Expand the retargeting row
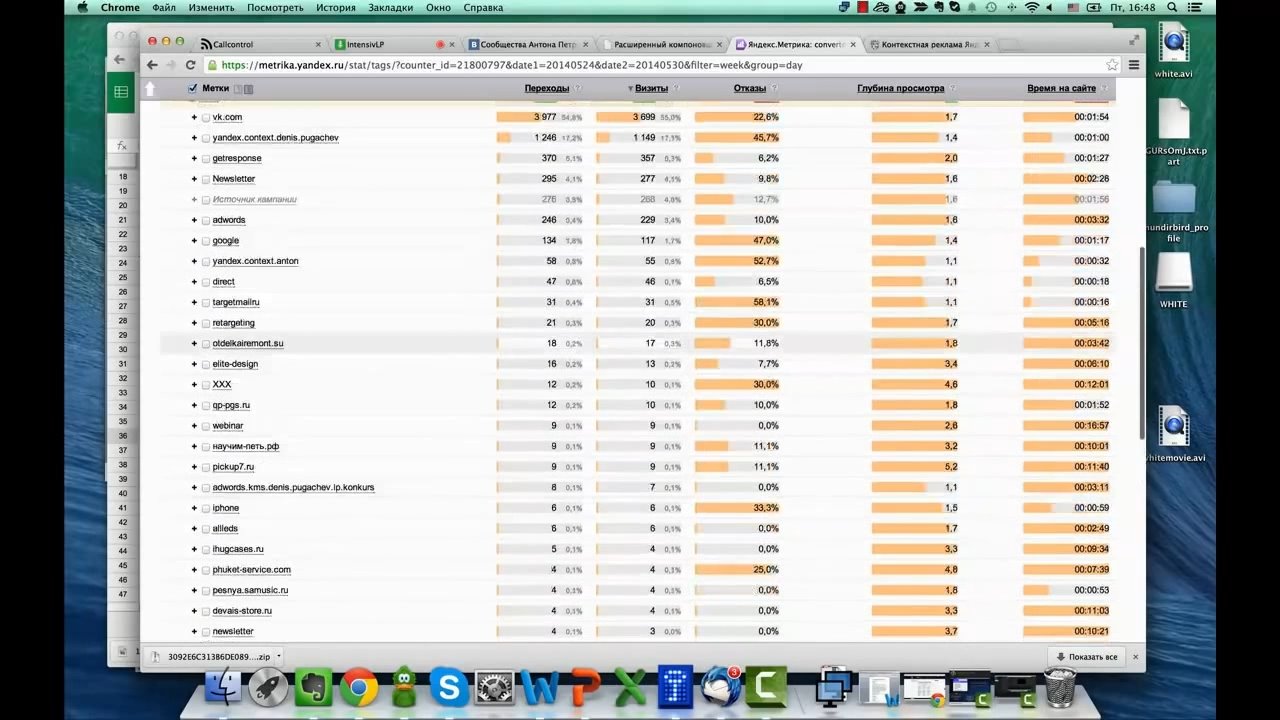Viewport: 1280px width, 720px height. point(194,323)
